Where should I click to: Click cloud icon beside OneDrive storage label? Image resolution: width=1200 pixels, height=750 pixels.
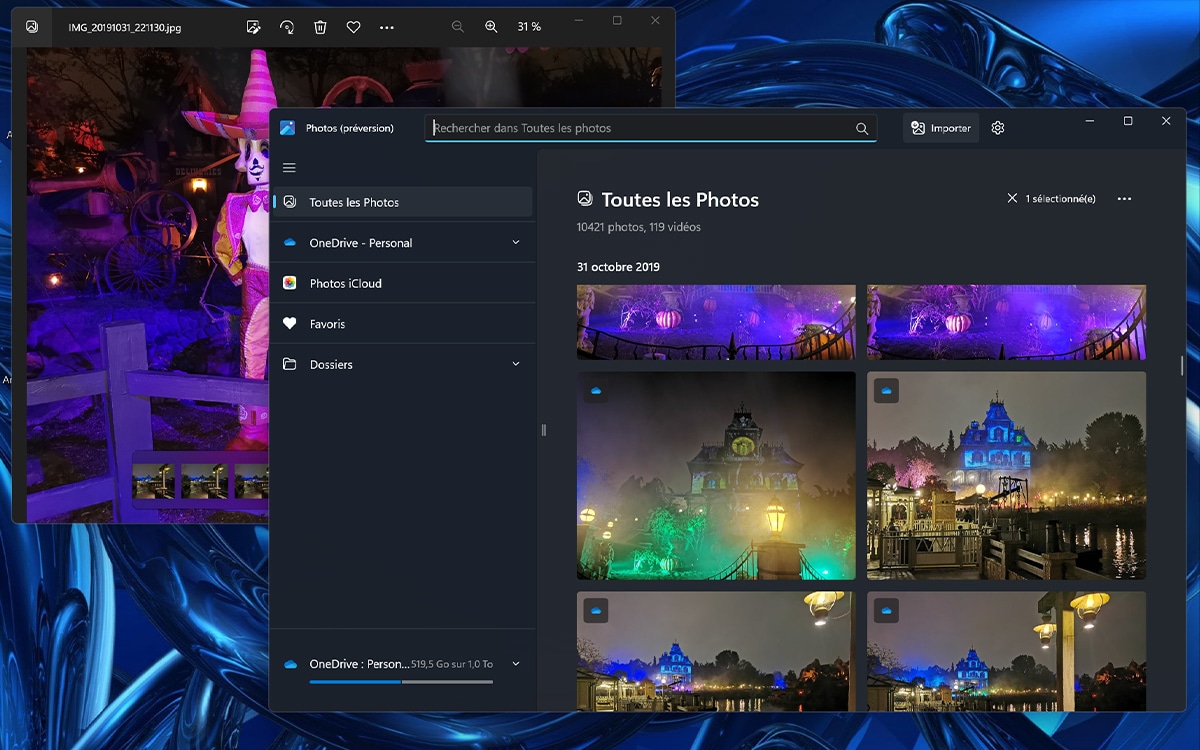click(x=290, y=664)
